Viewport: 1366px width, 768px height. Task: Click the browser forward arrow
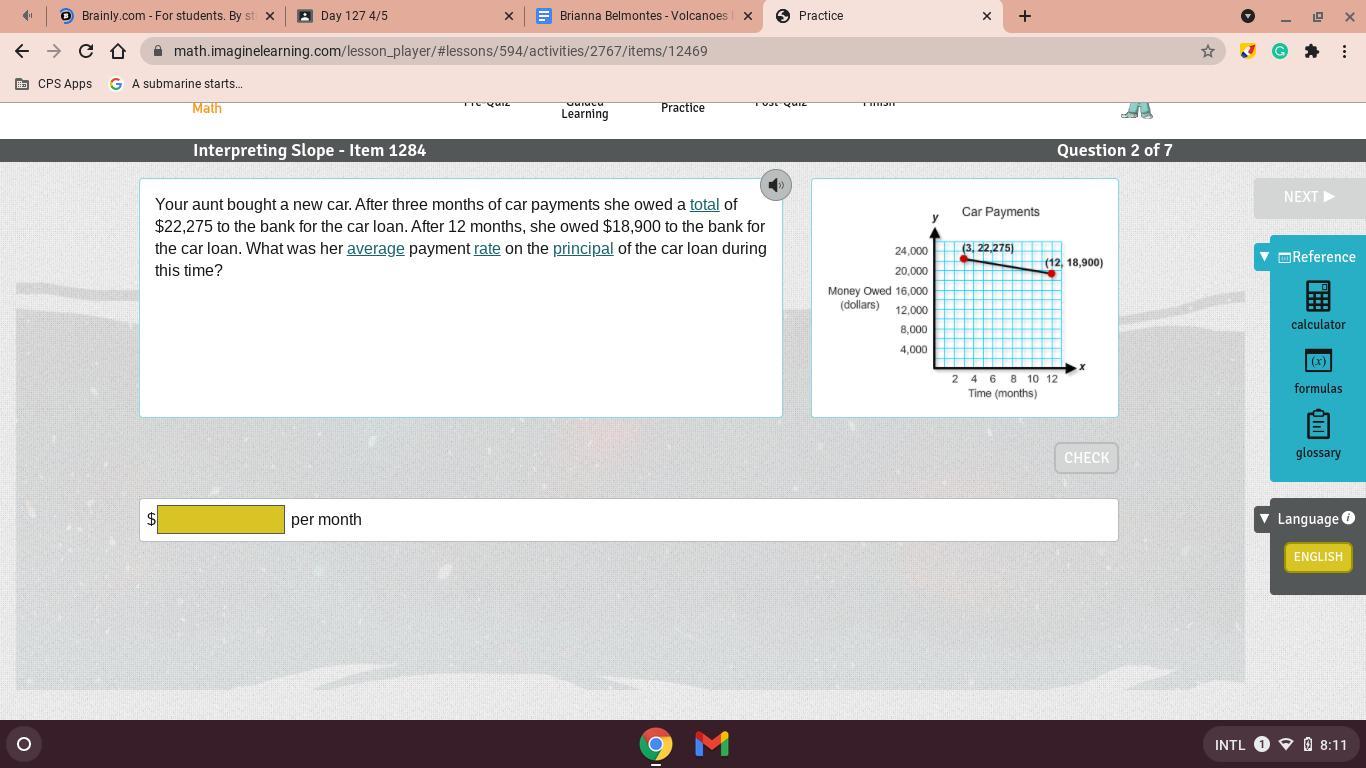pyautogui.click(x=54, y=51)
